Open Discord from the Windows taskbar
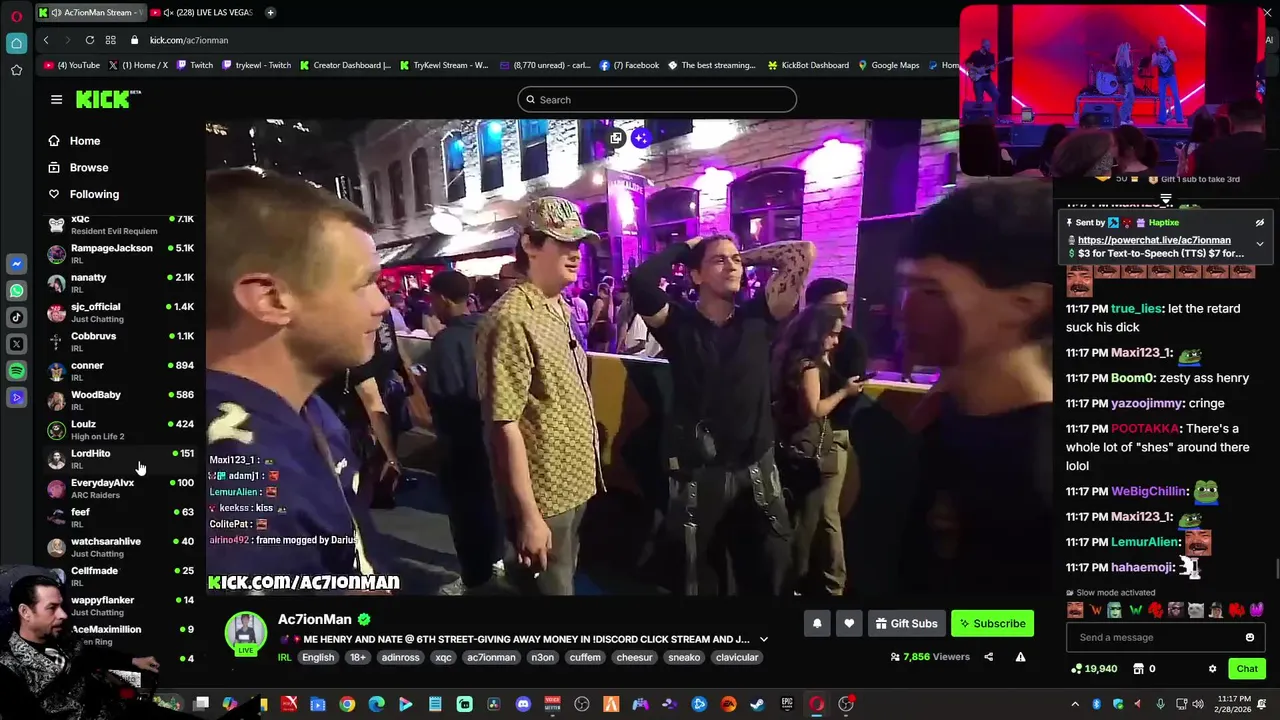Image resolution: width=1280 pixels, height=720 pixels. [523, 704]
